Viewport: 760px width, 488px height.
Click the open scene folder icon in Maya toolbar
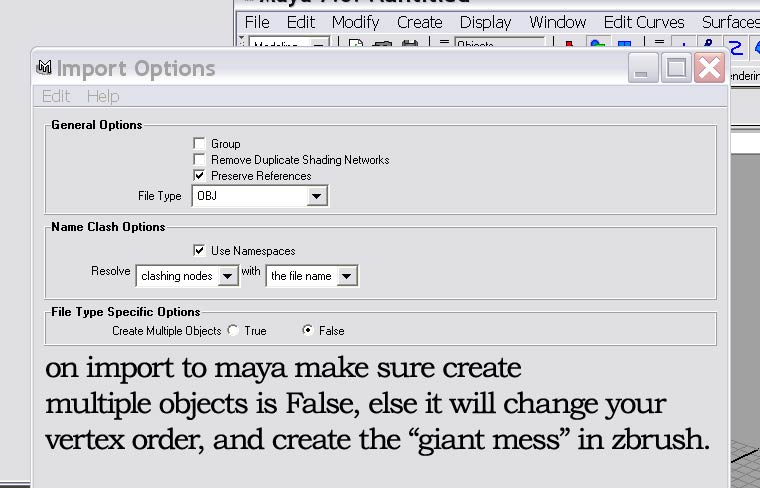[x=382, y=43]
